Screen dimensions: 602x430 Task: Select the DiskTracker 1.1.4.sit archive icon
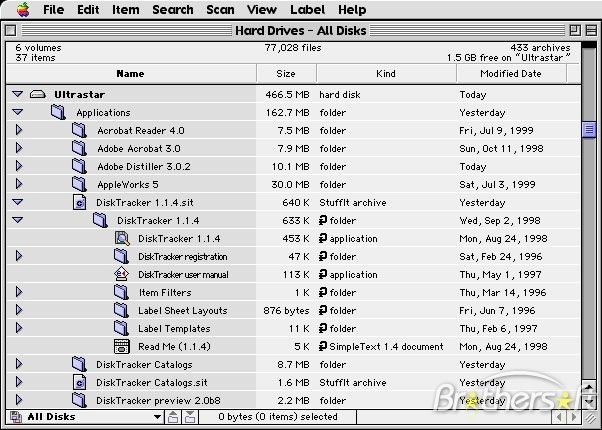point(79,202)
